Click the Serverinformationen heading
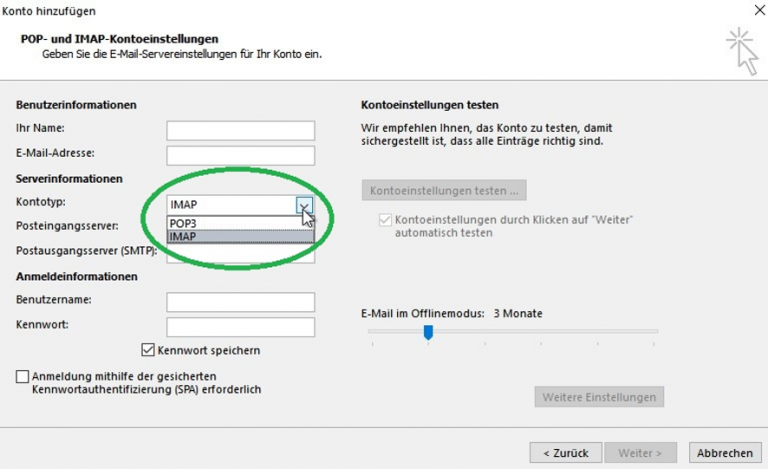 point(69,179)
